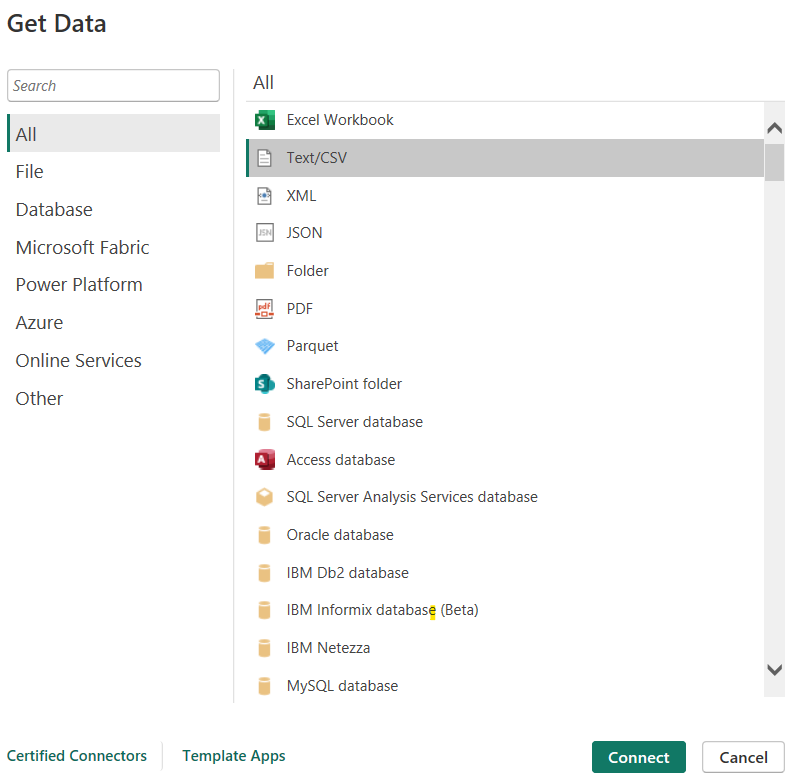
Task: Click the JSON file icon
Action: pos(265,233)
